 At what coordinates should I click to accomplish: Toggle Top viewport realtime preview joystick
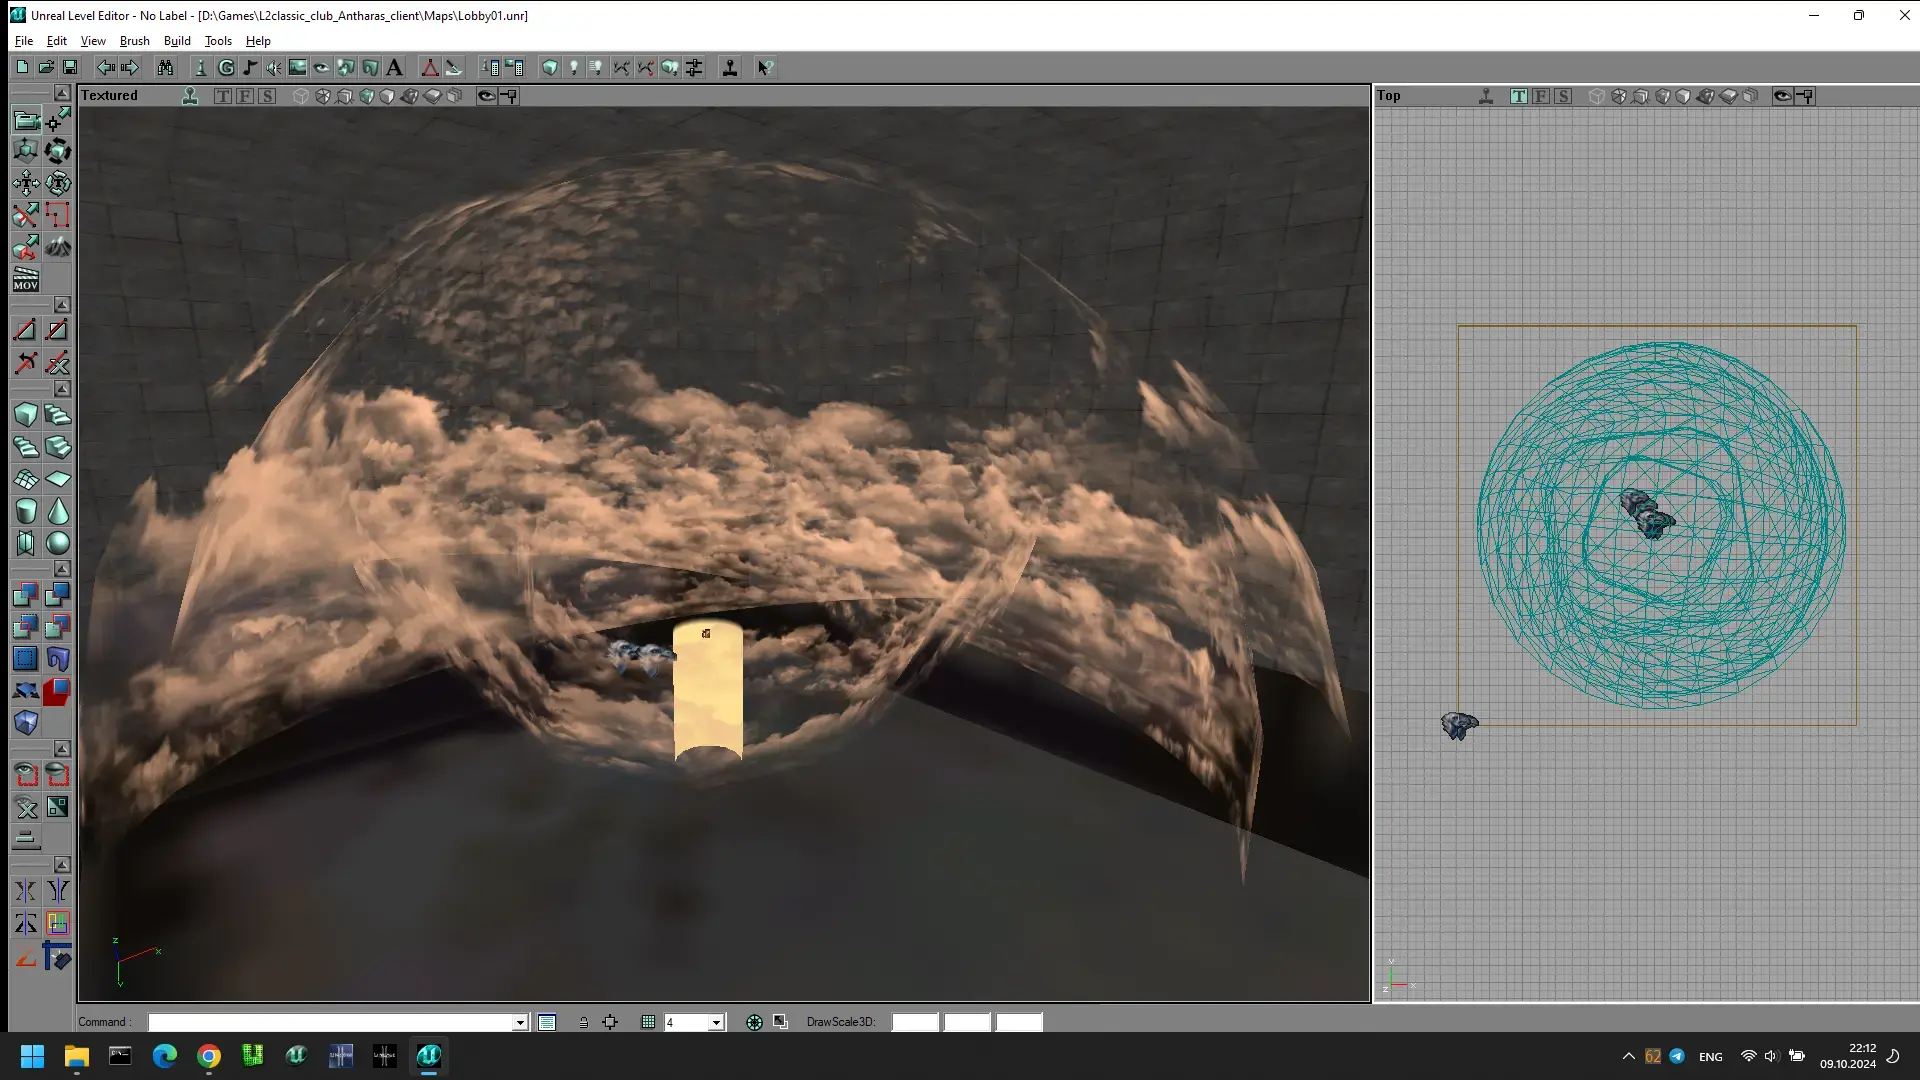pyautogui.click(x=1486, y=96)
